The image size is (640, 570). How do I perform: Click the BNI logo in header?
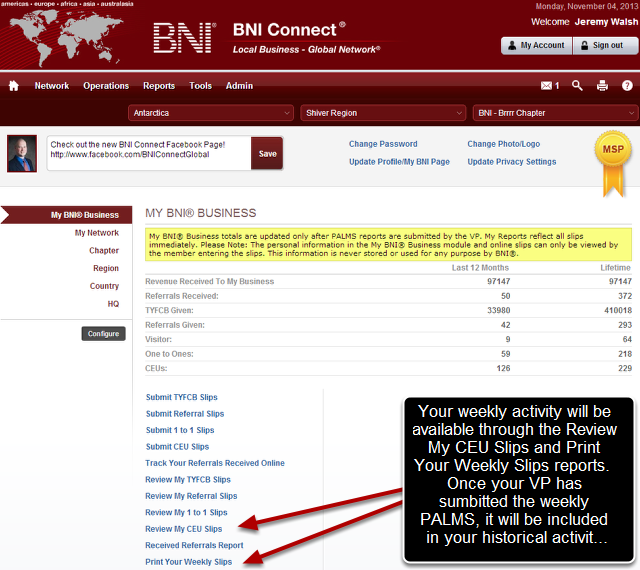183,37
